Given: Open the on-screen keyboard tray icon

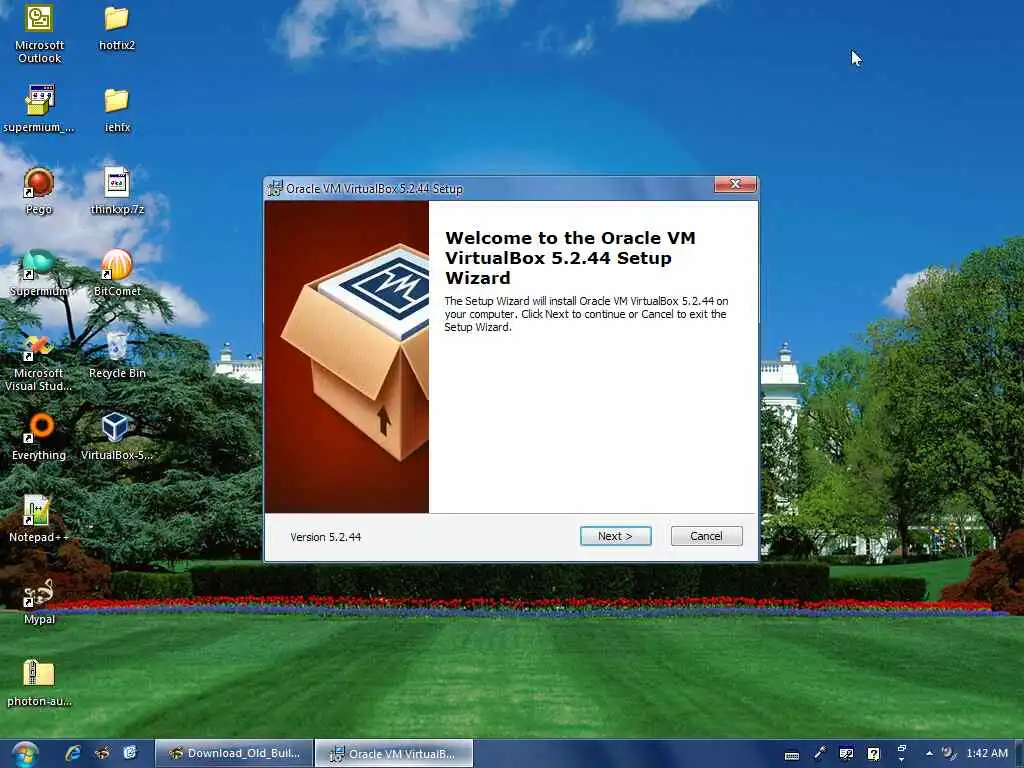Looking at the screenshot, I should click(x=792, y=756).
